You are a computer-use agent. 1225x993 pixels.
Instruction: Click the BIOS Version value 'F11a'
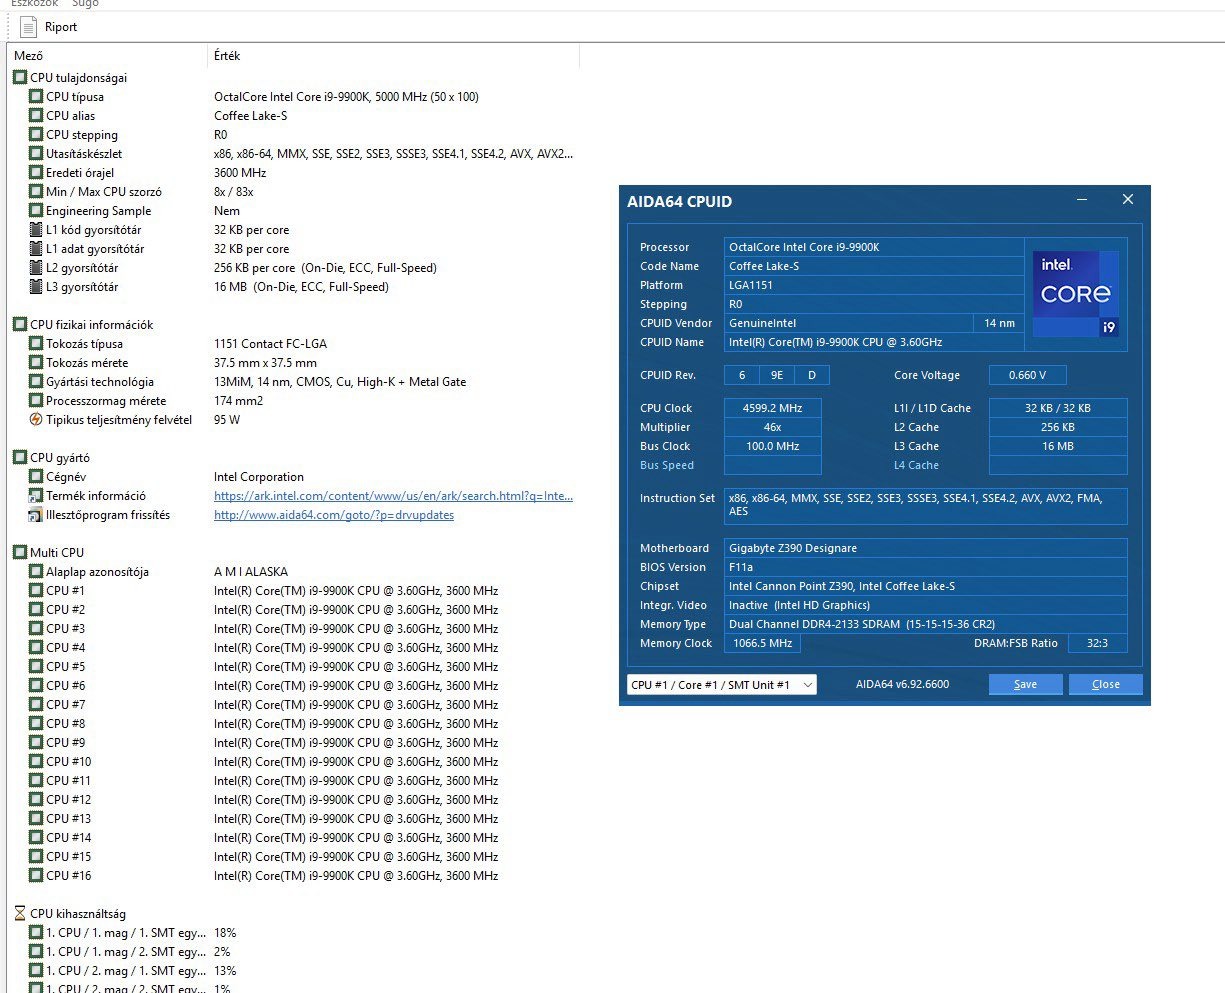(926, 567)
